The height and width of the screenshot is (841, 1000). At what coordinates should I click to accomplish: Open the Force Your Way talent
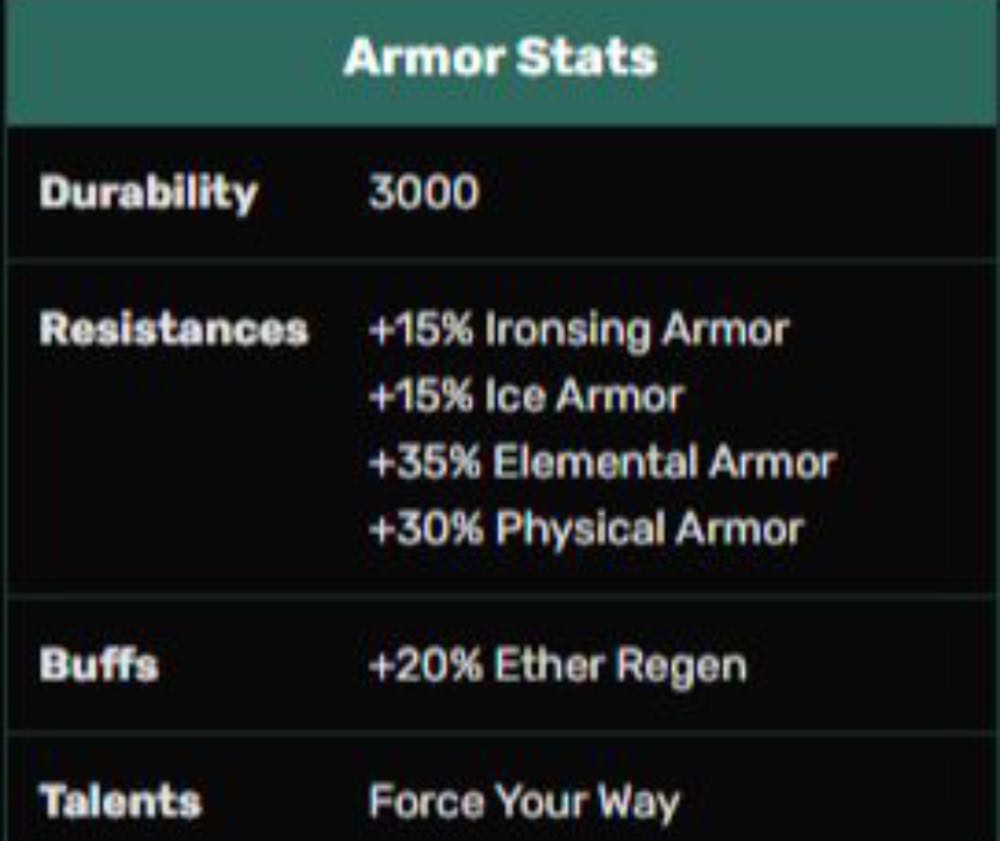tap(524, 802)
